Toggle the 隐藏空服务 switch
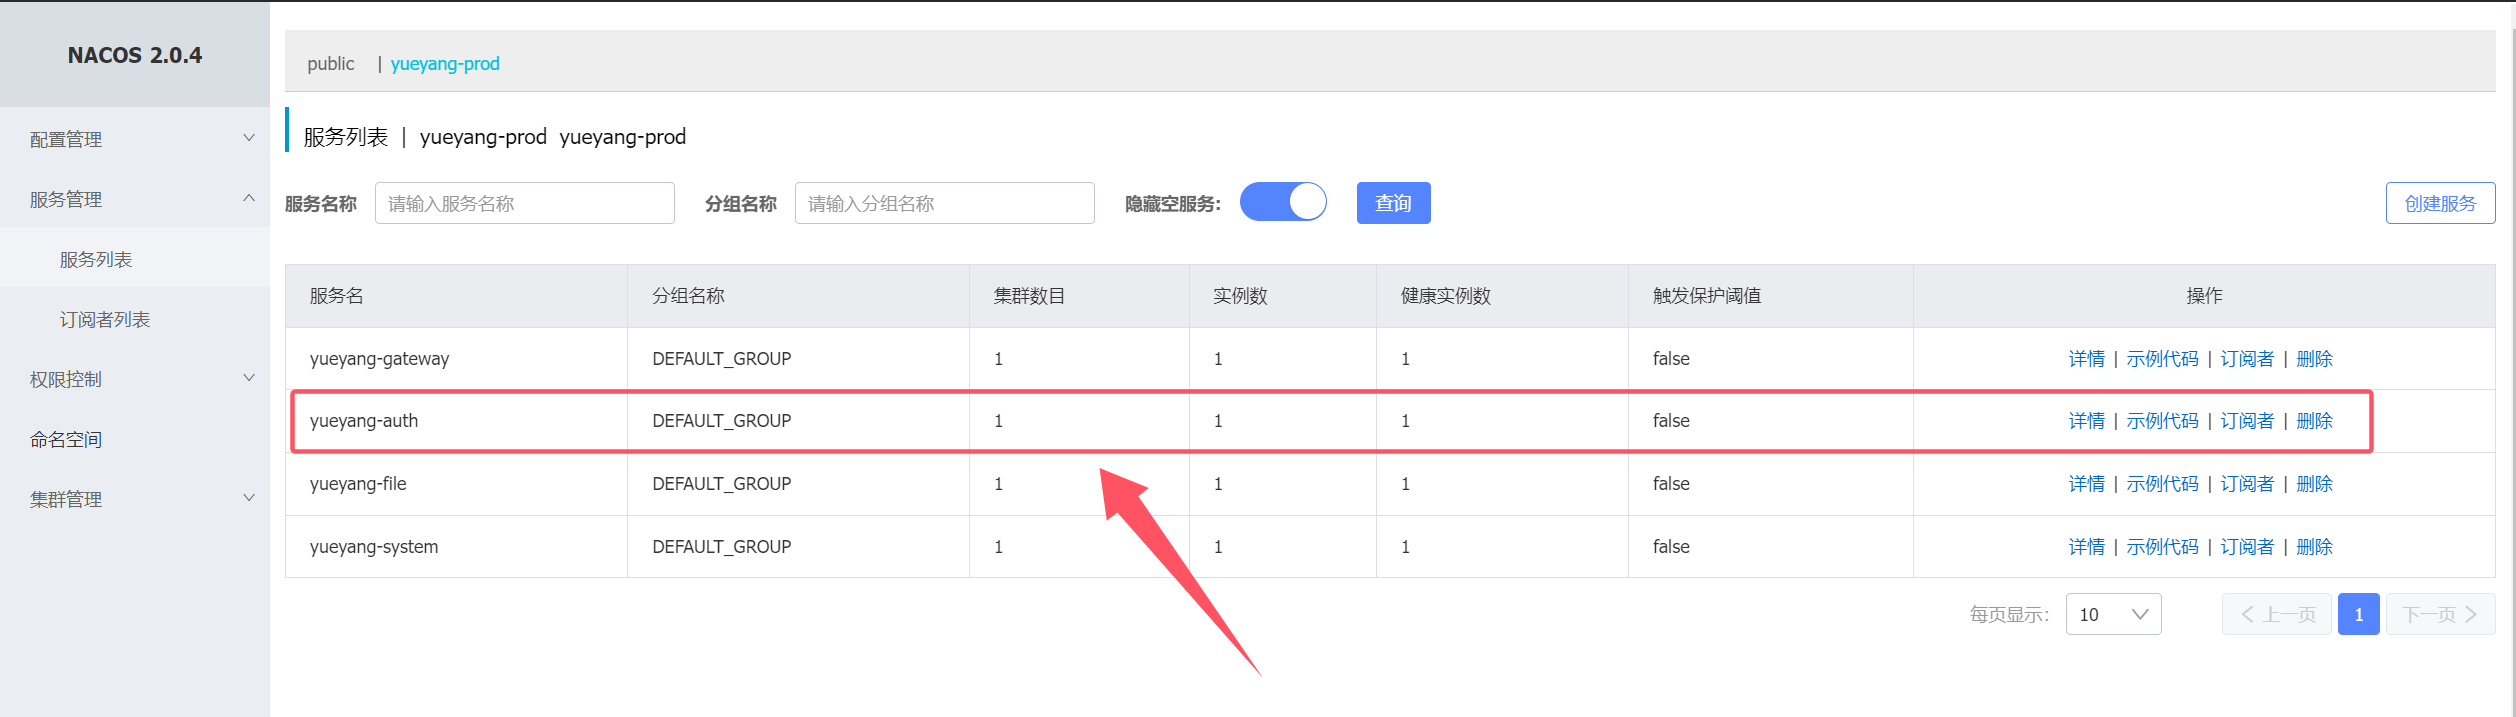This screenshot has height=717, width=2516. tap(1282, 202)
